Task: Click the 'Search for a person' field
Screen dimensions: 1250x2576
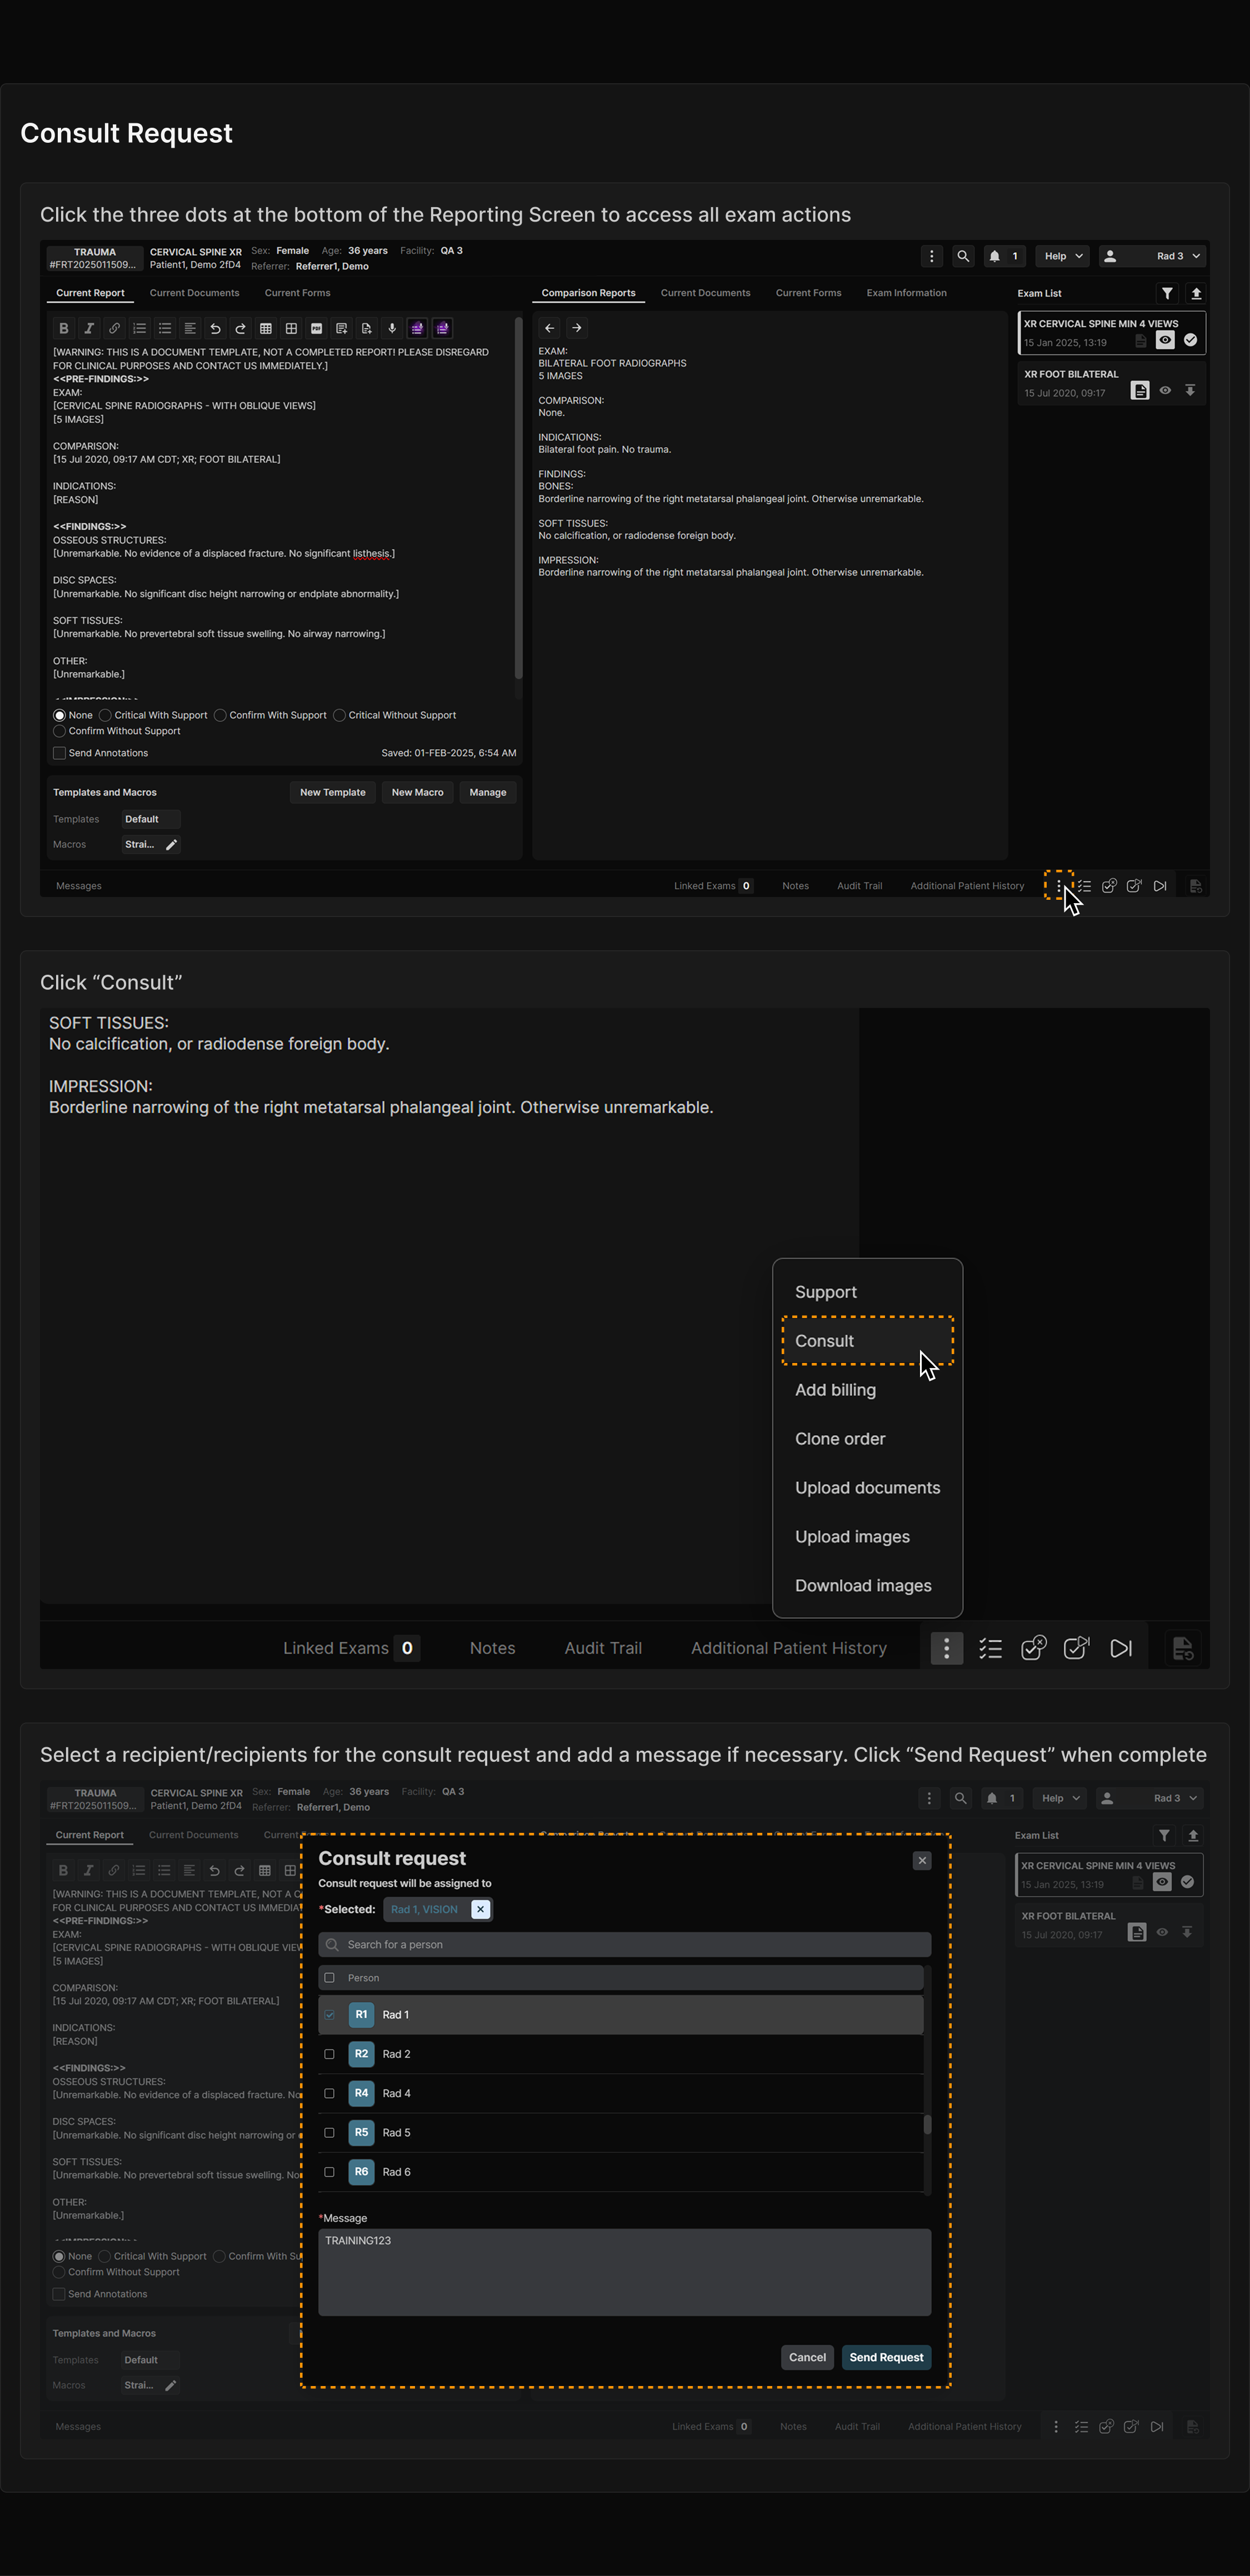Action: tap(624, 1945)
